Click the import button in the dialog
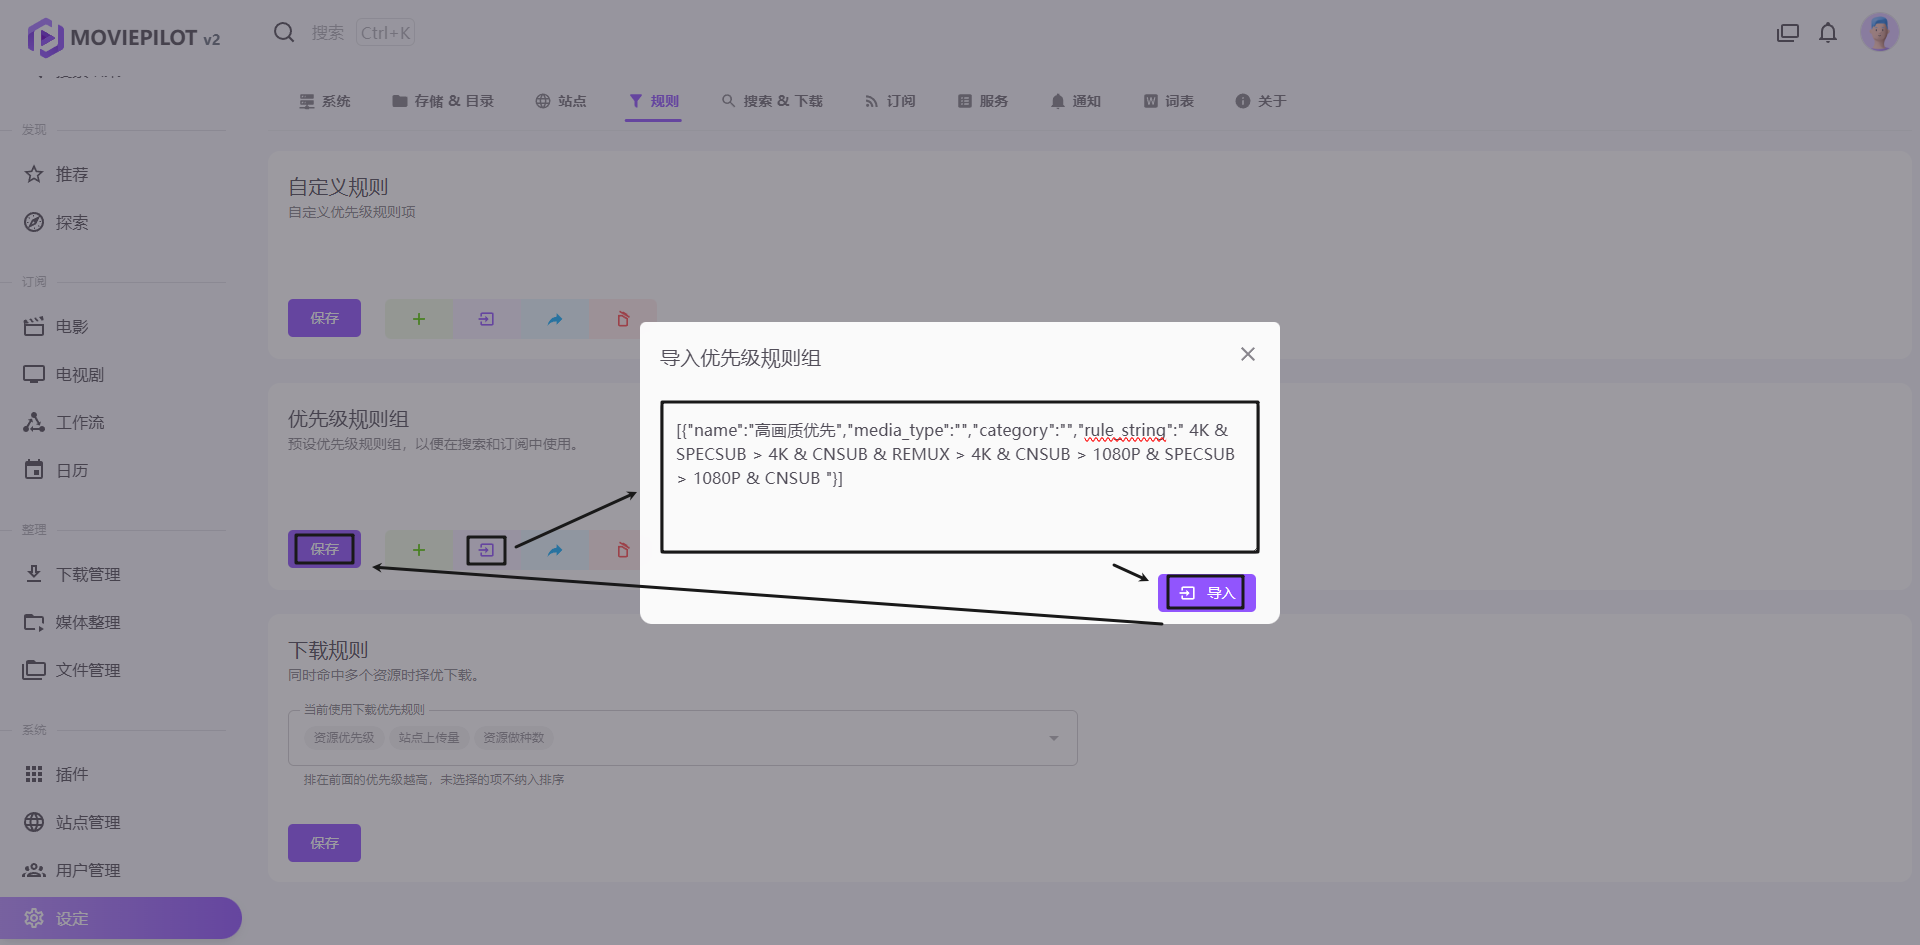The width and height of the screenshot is (1920, 945). [x=1206, y=593]
